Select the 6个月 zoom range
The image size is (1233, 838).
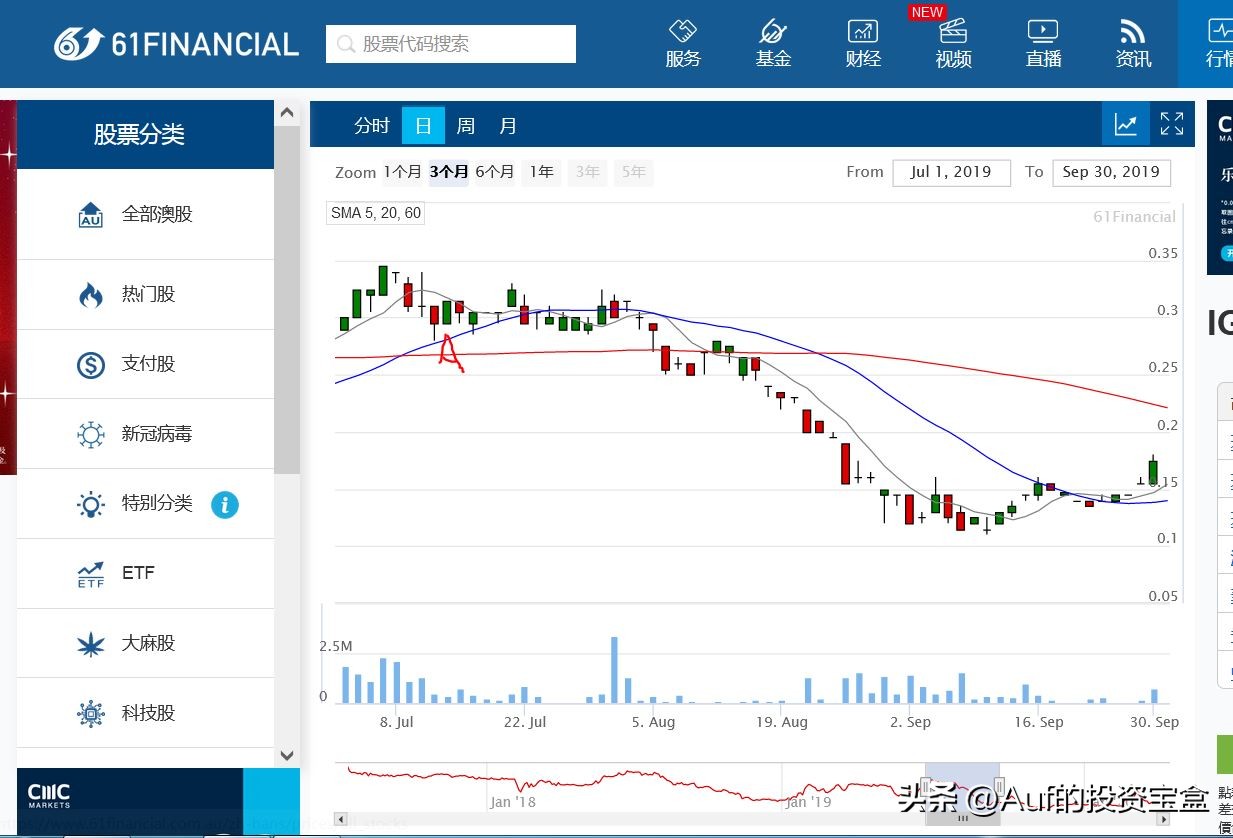pyautogui.click(x=494, y=172)
